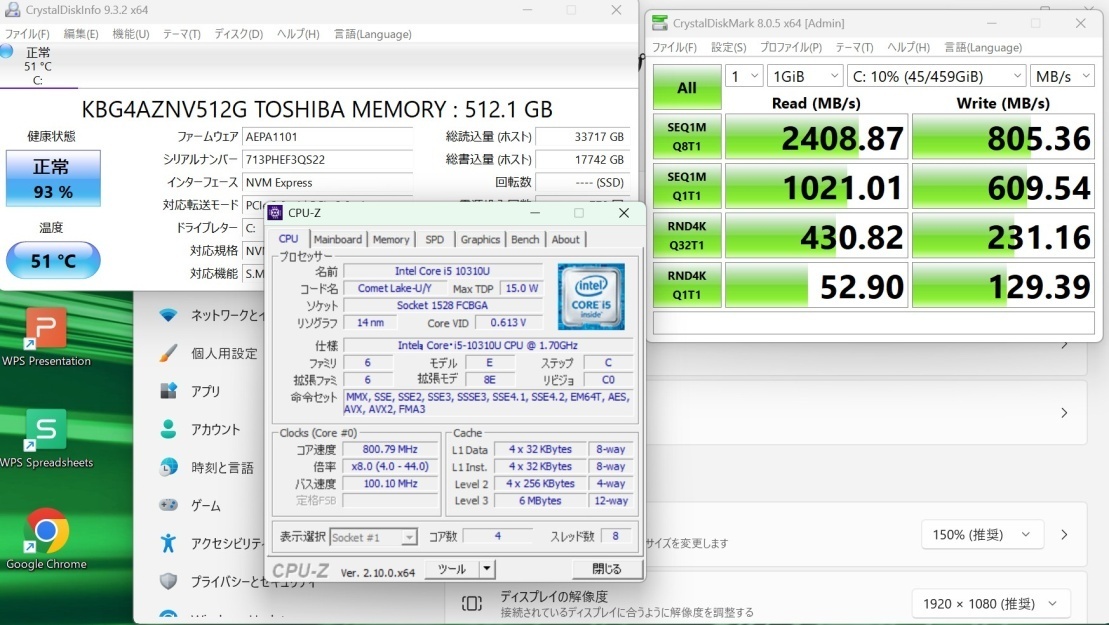This screenshot has height=625, width=1109.
Task: Click the network settings Wi-Fi icon
Action: pos(168,315)
